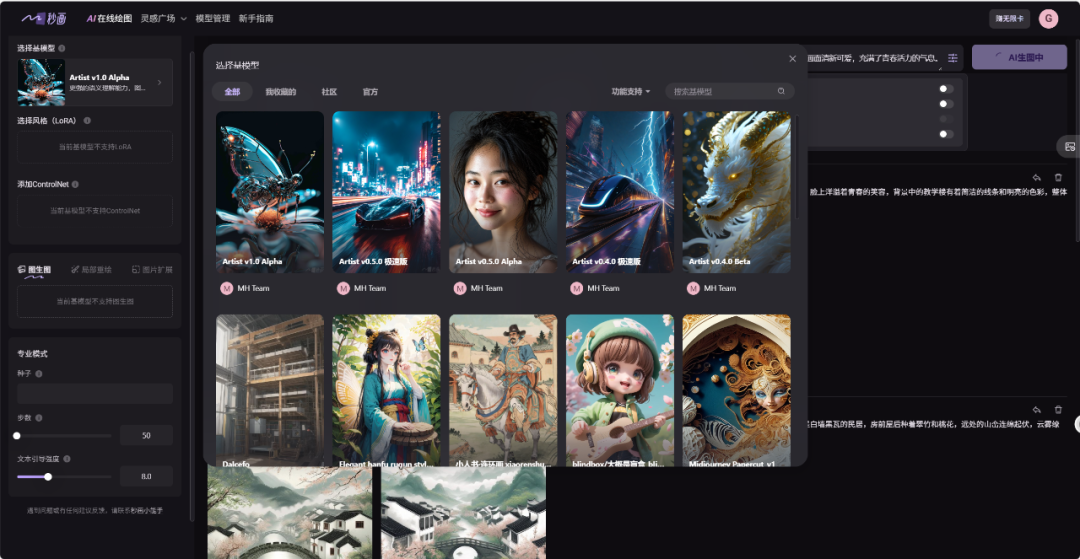The width and height of the screenshot is (1080, 559).
Task: Expand the Artist v1.0 Alpha base model chevron
Action: 160,83
